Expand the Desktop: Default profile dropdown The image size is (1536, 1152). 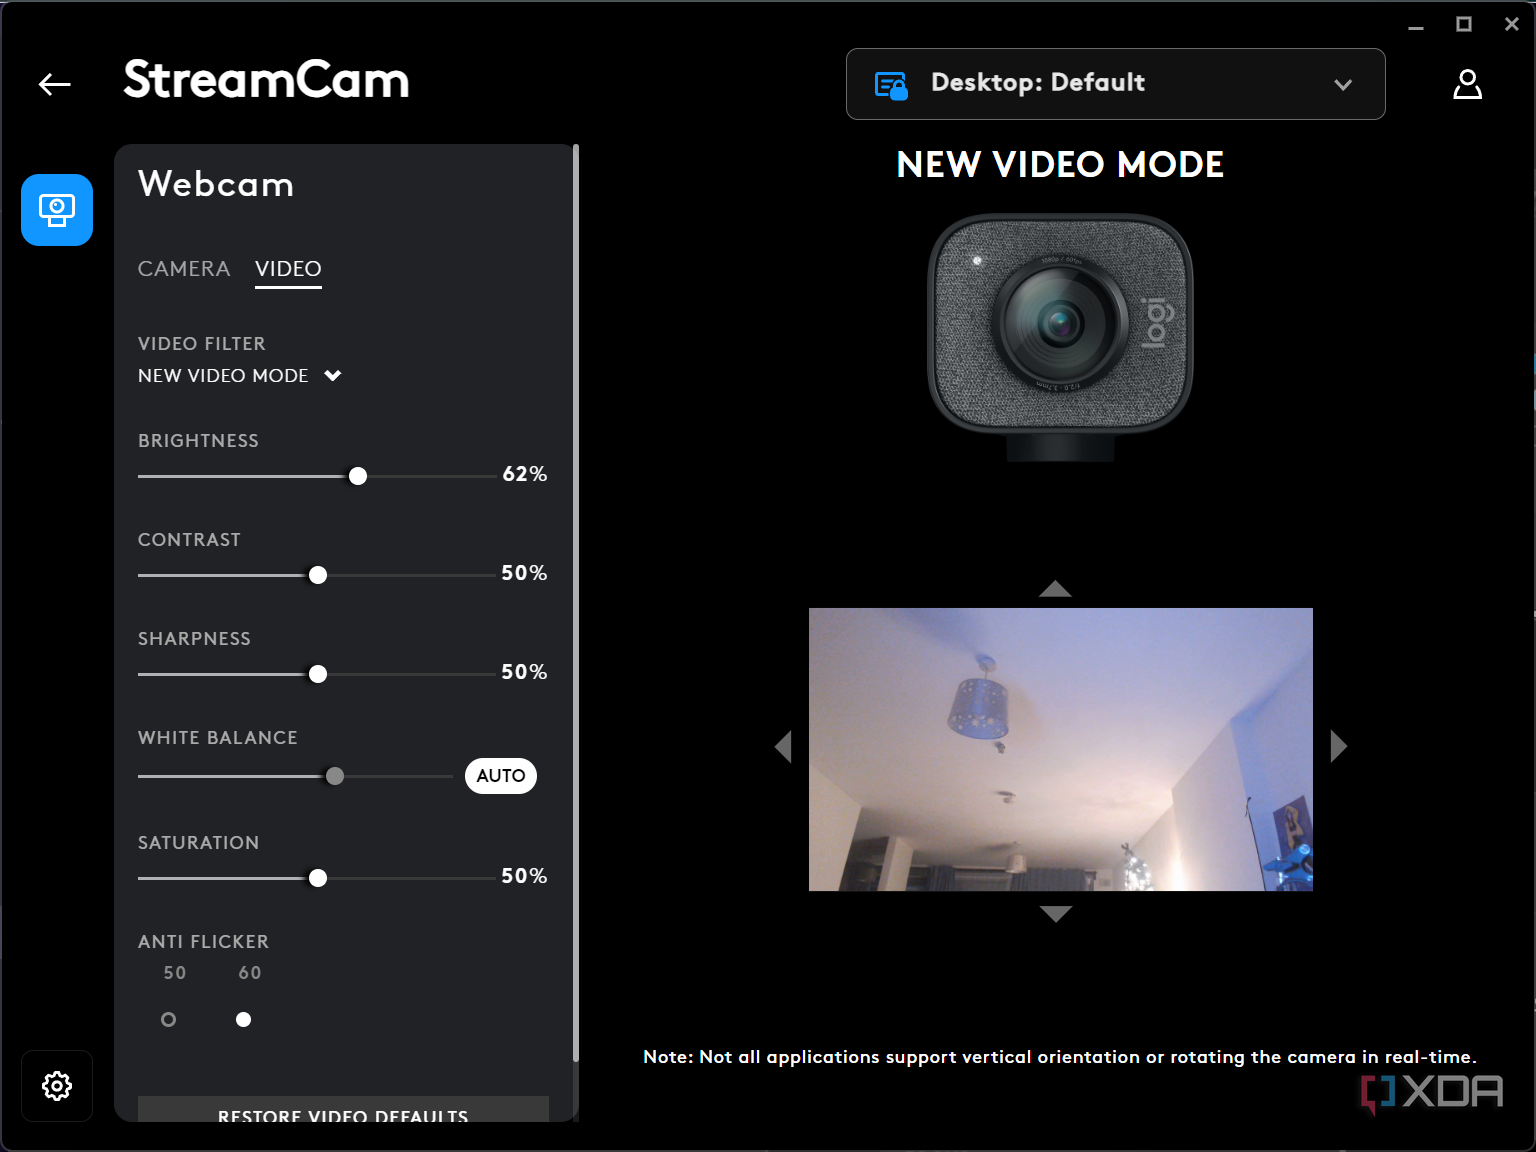[1116, 84]
